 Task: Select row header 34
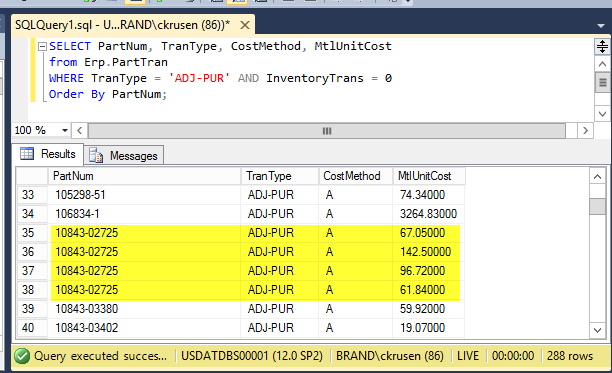32,214
